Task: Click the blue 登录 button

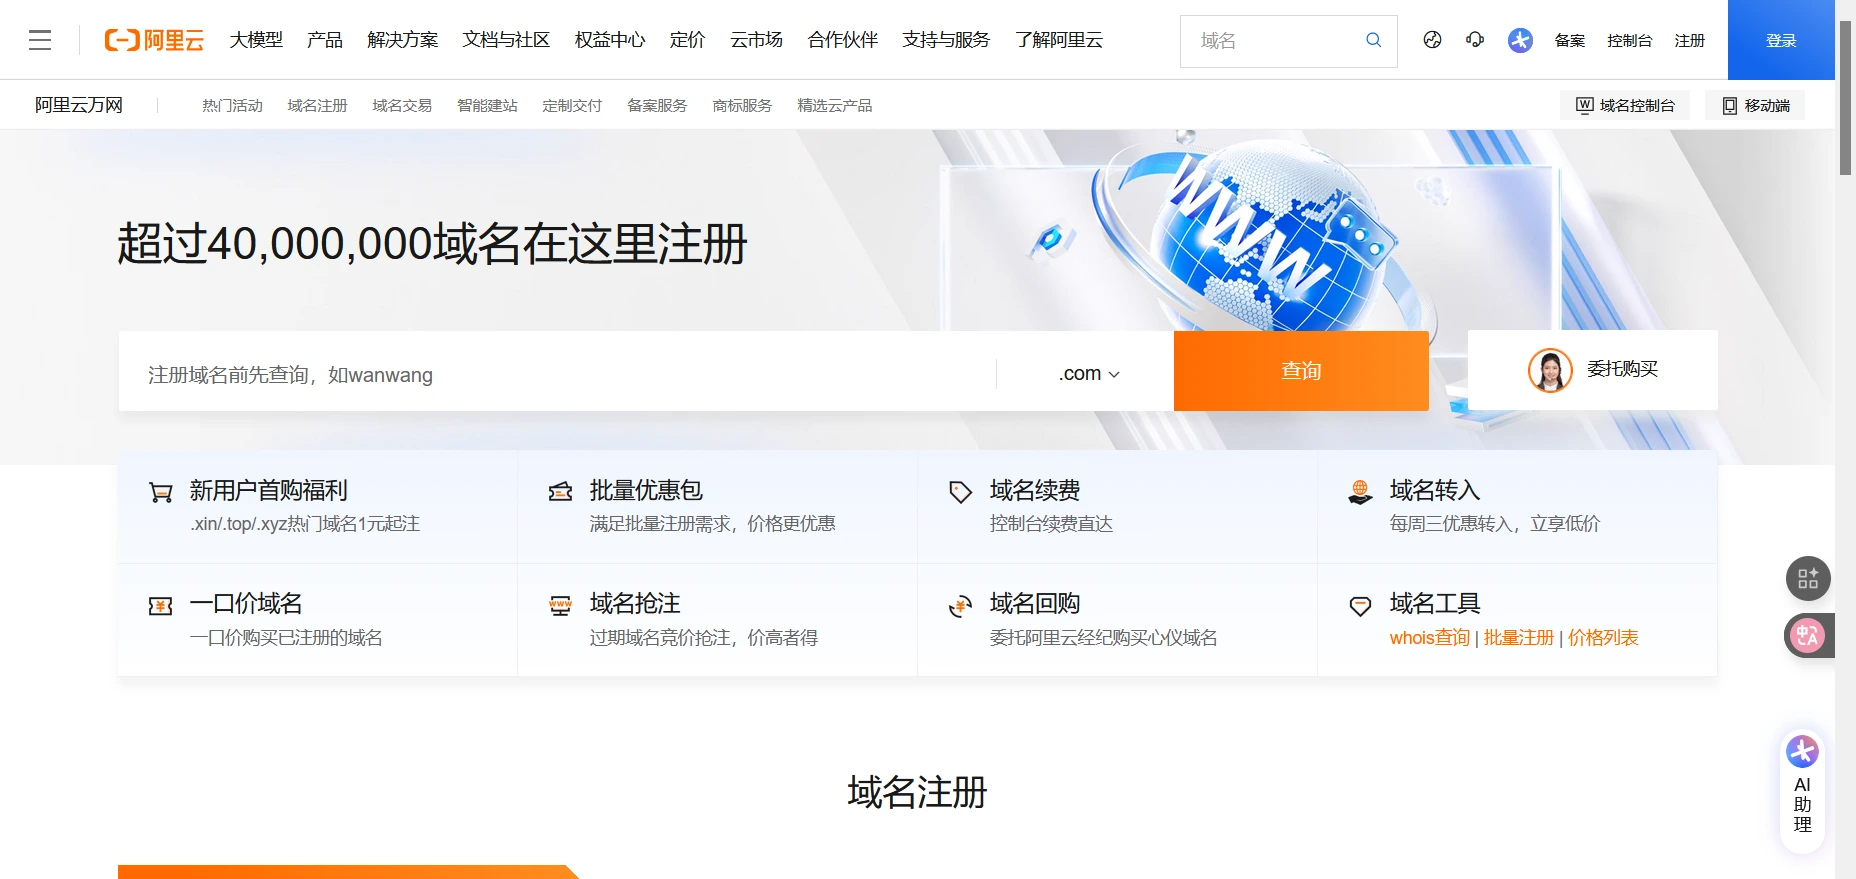Action: [x=1781, y=40]
